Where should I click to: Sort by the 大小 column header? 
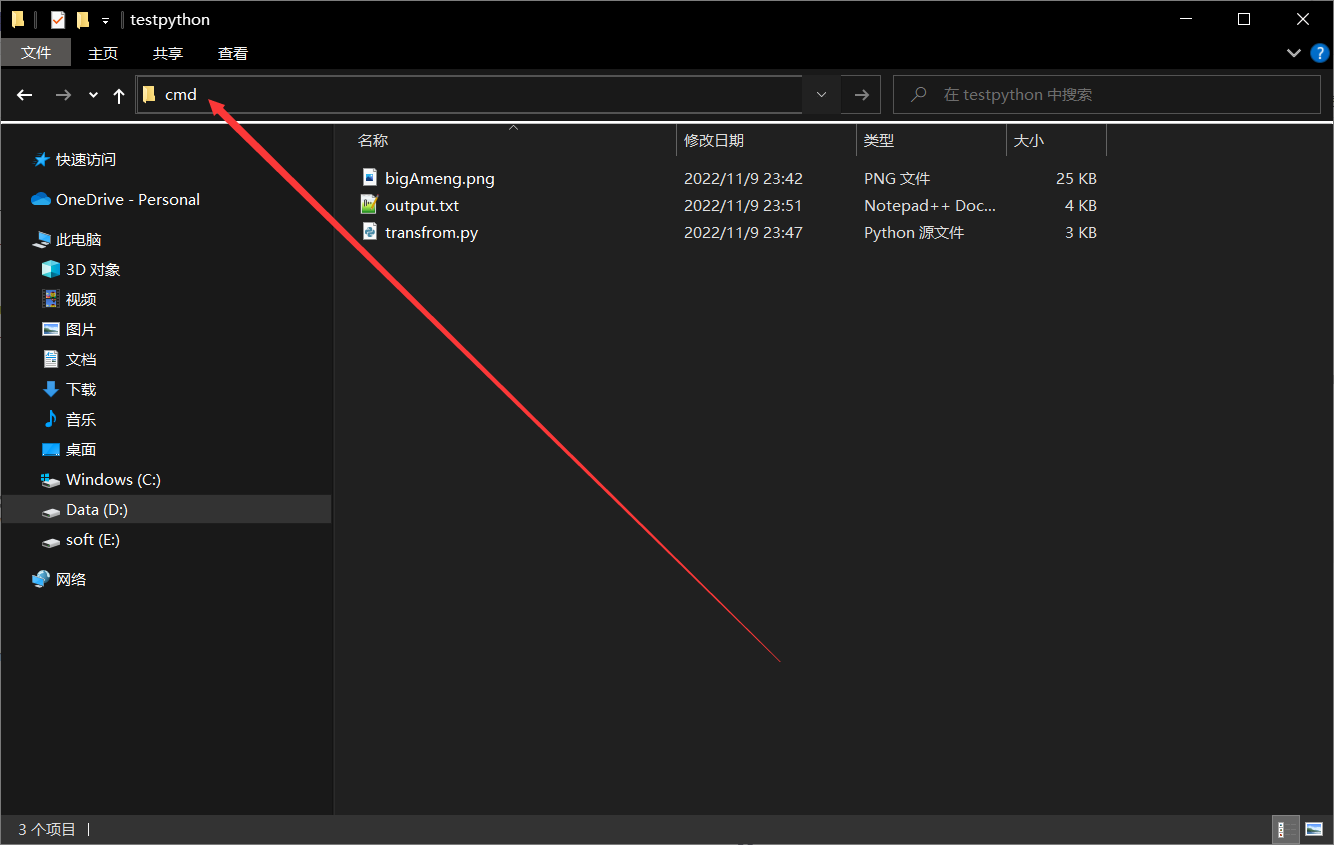tap(1056, 141)
